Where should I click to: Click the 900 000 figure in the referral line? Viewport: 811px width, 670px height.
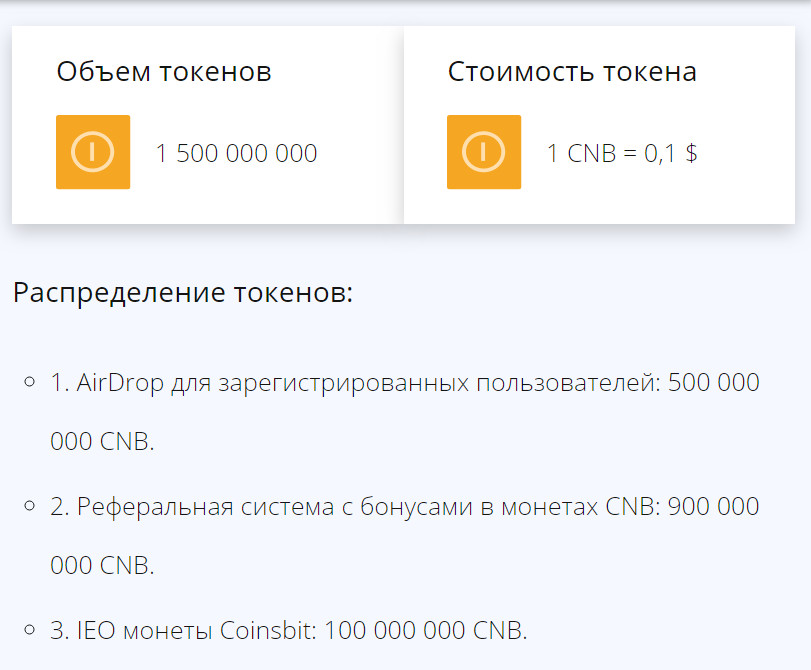click(x=713, y=507)
